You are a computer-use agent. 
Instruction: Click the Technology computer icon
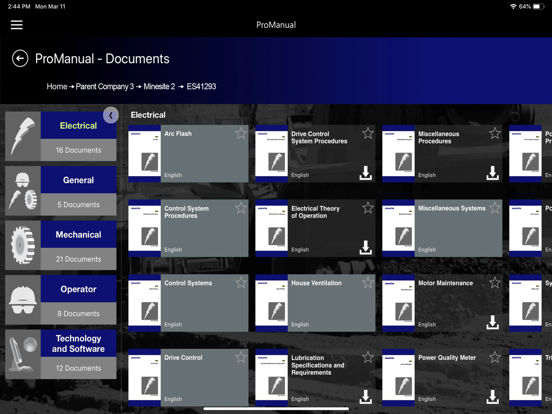point(23,355)
